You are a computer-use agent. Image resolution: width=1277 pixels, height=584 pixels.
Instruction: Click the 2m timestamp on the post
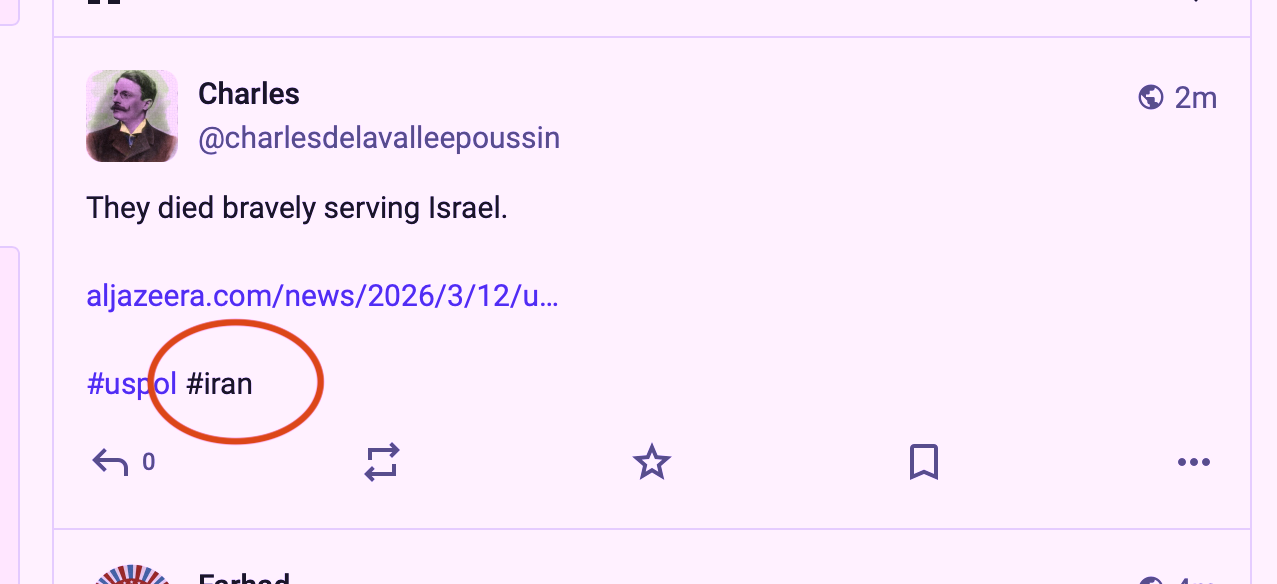click(1196, 97)
